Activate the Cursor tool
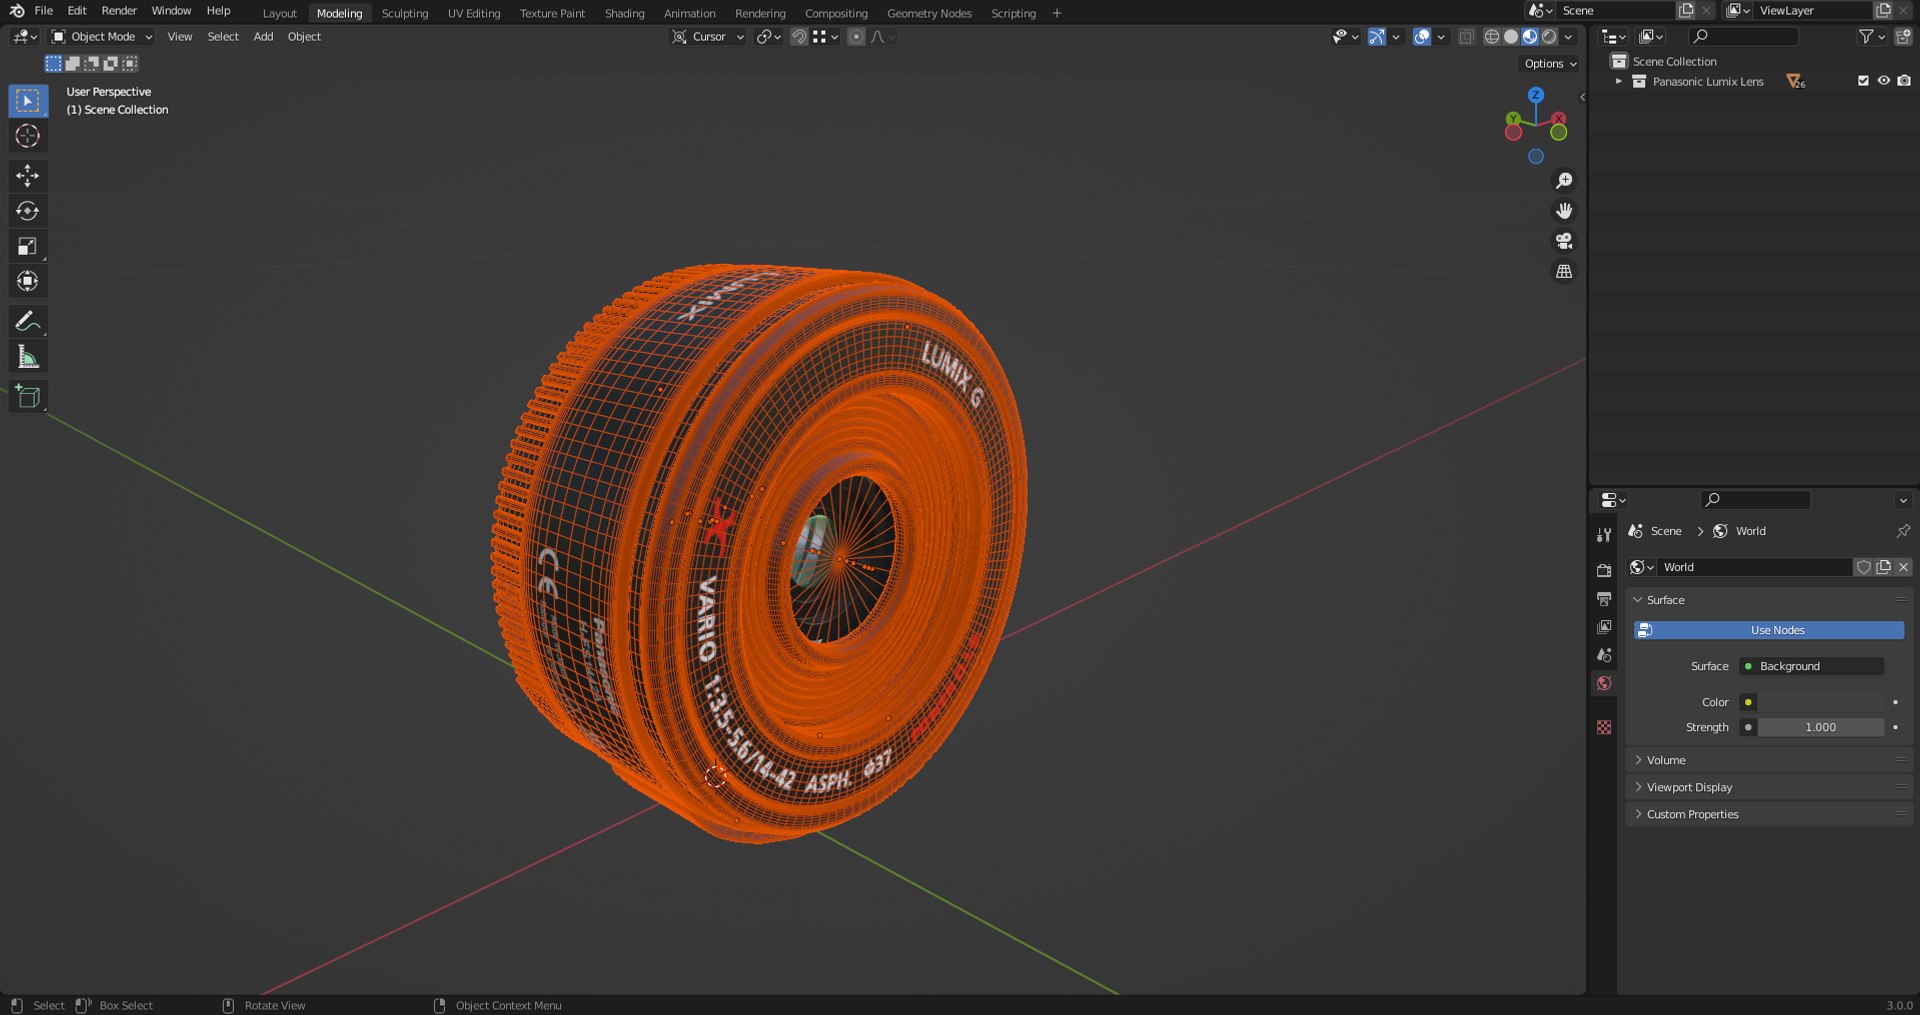The width and height of the screenshot is (1920, 1015). pyautogui.click(x=28, y=136)
